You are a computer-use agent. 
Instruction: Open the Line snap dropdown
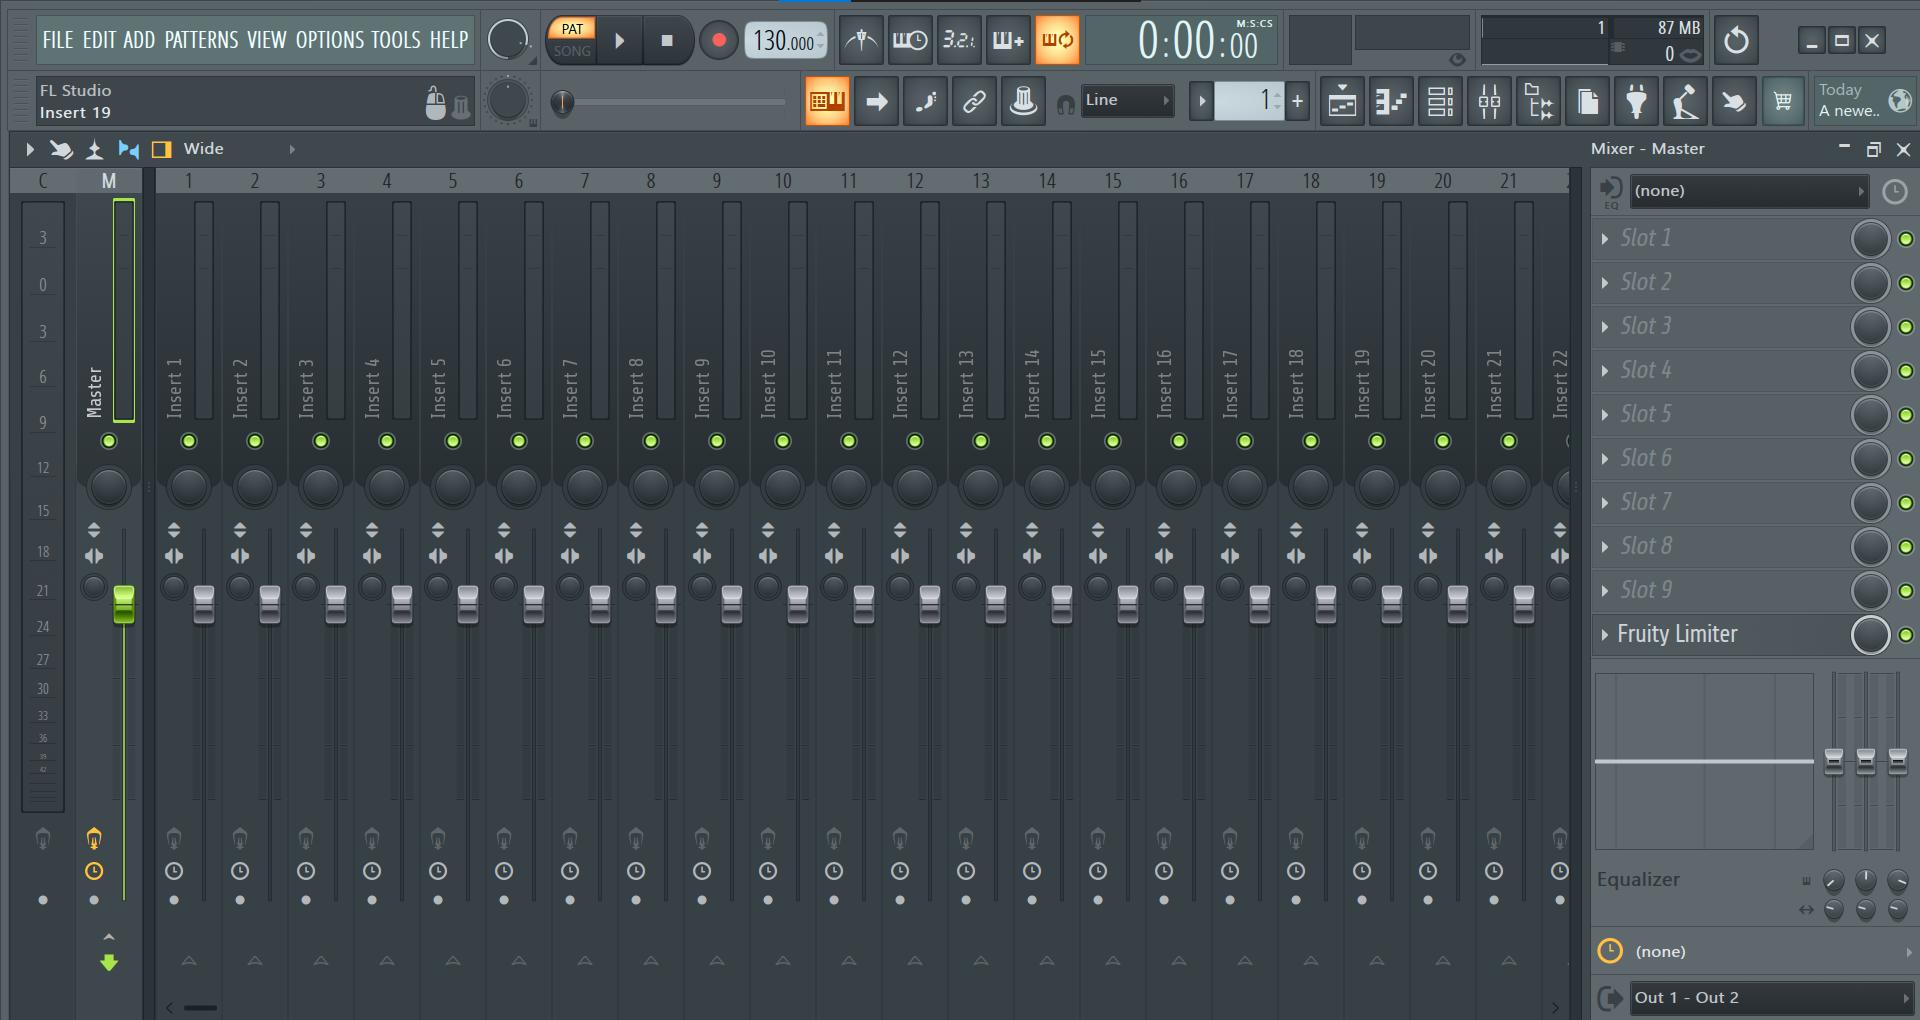tap(1128, 100)
